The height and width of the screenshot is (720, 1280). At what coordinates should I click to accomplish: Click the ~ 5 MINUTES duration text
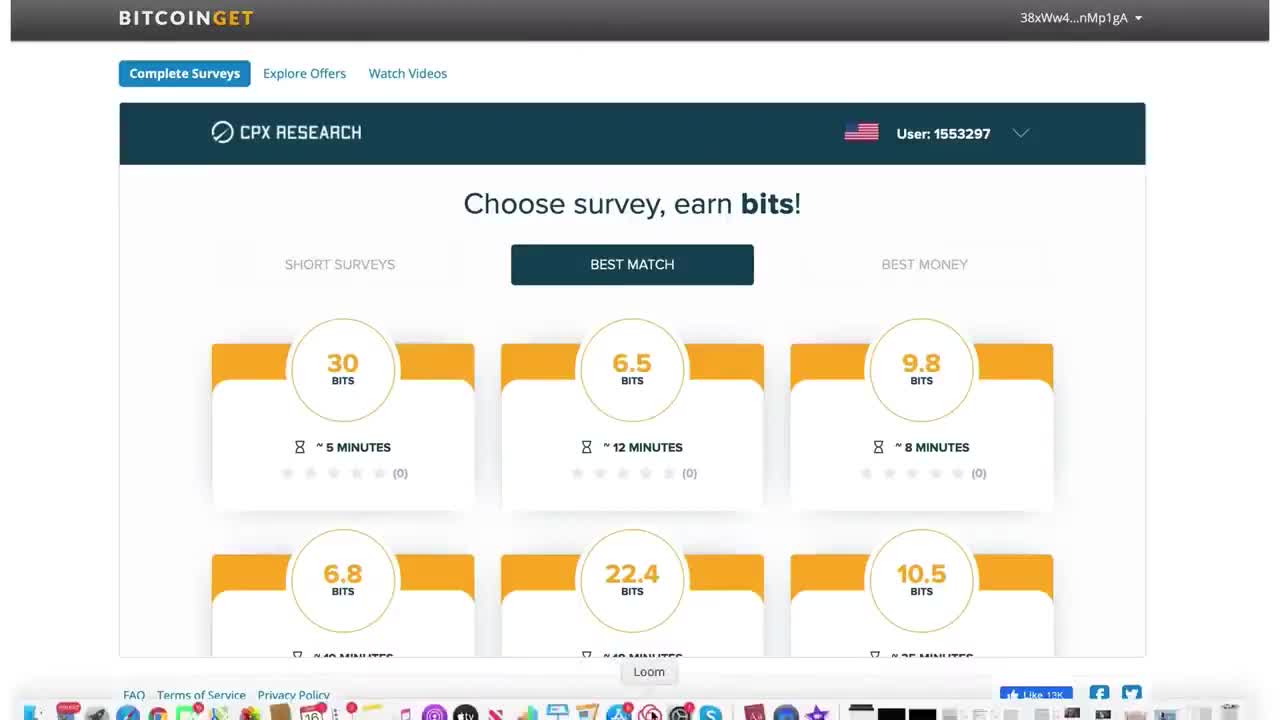[354, 447]
